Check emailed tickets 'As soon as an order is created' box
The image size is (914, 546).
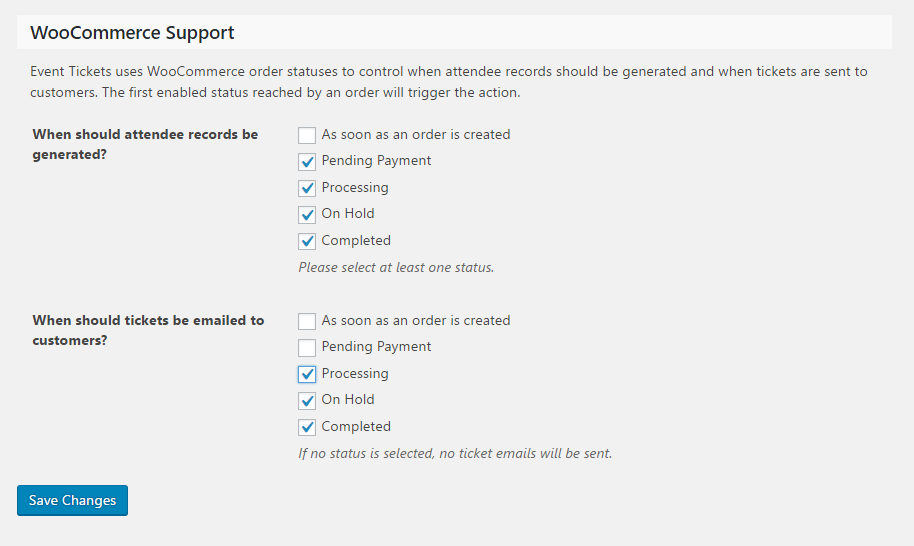[x=307, y=321]
